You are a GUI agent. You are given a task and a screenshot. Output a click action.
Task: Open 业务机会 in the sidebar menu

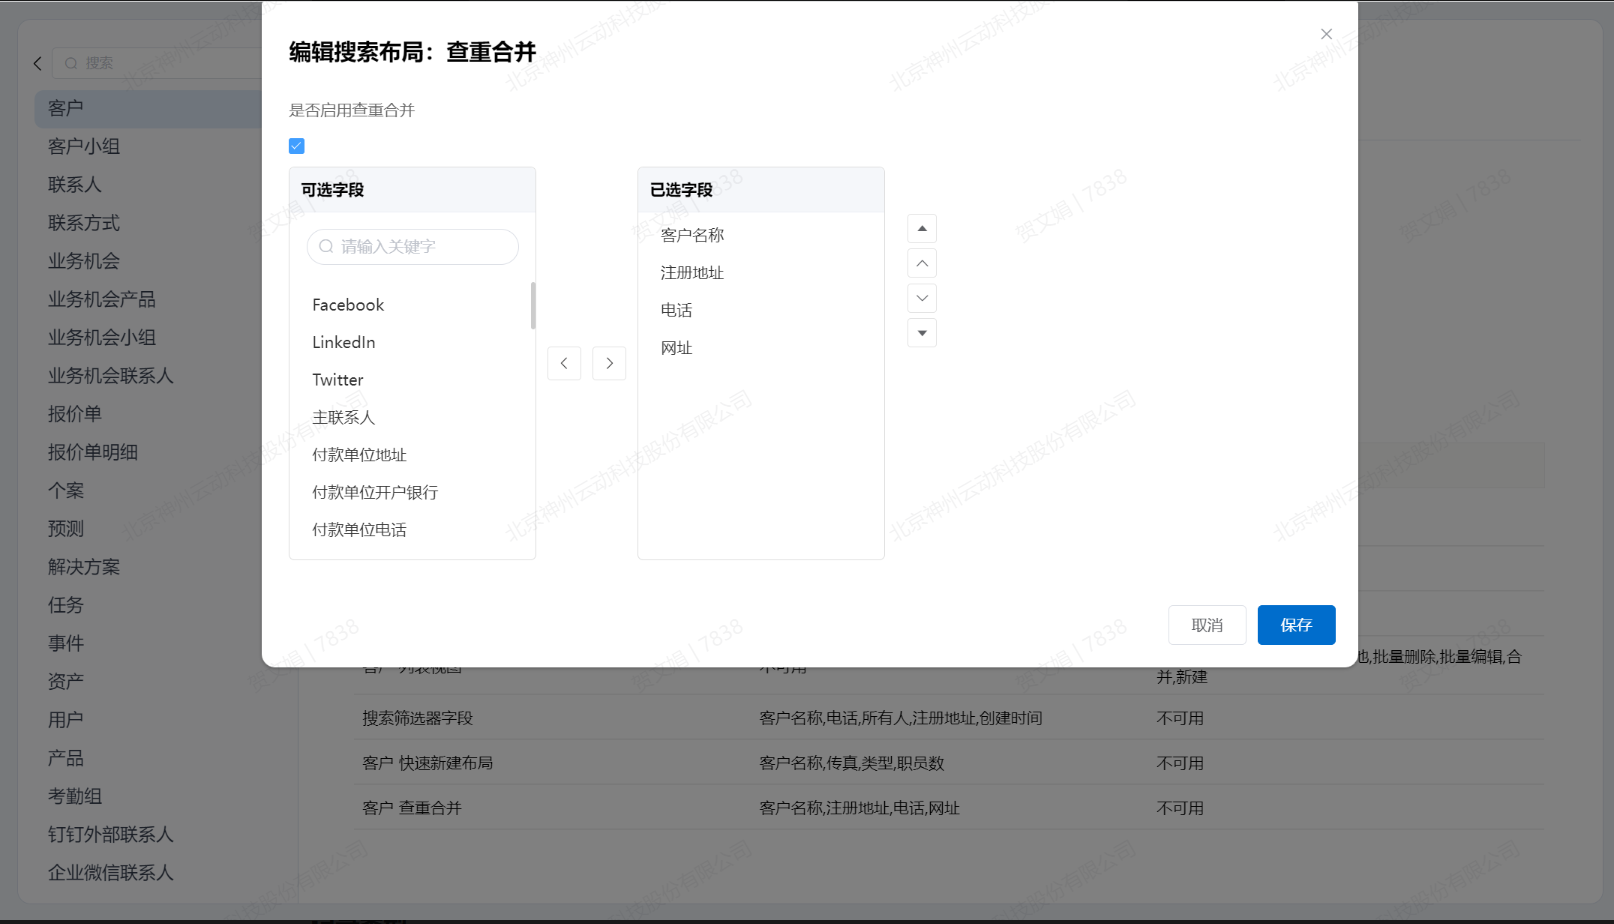click(84, 261)
